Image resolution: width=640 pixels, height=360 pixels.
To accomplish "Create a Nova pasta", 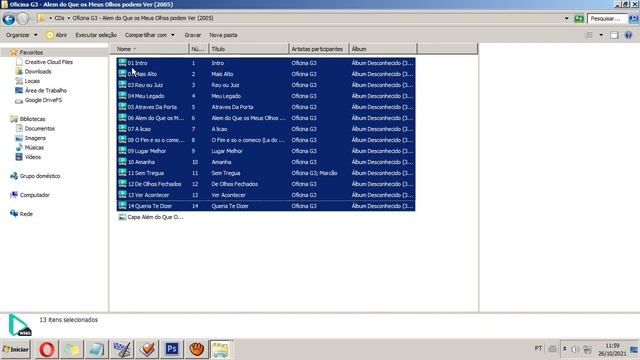I will point(223,35).
